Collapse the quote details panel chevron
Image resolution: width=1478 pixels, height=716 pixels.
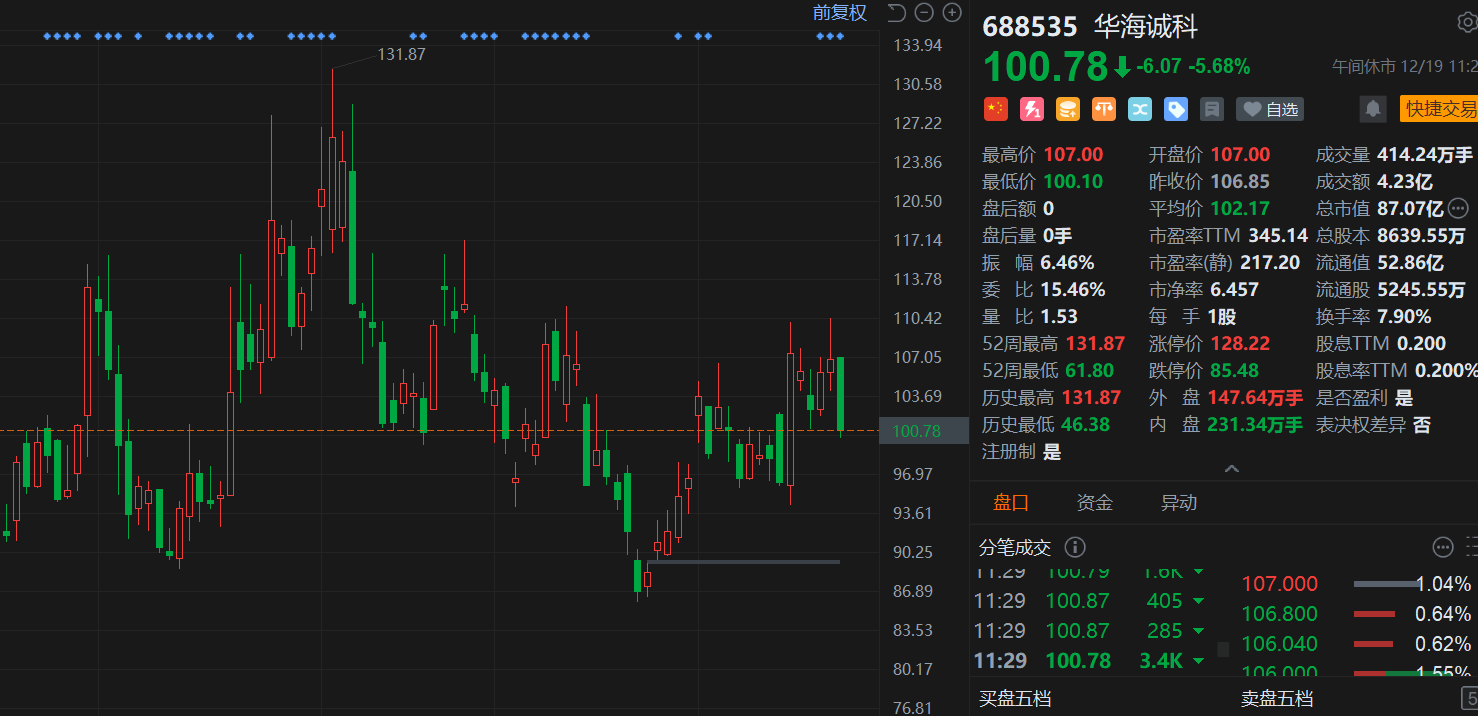point(1231,469)
